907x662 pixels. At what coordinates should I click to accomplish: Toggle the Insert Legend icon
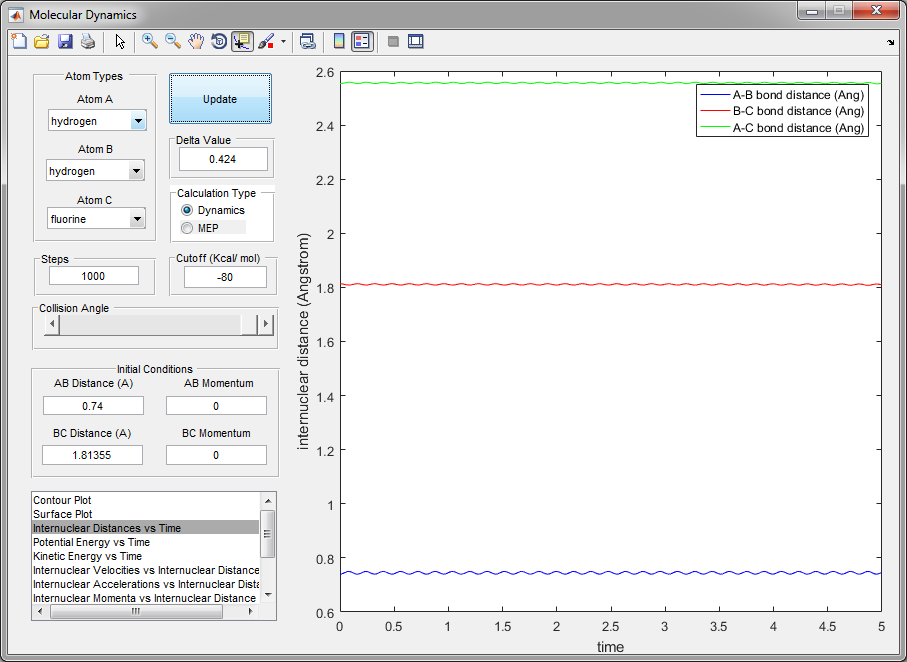pyautogui.click(x=362, y=41)
